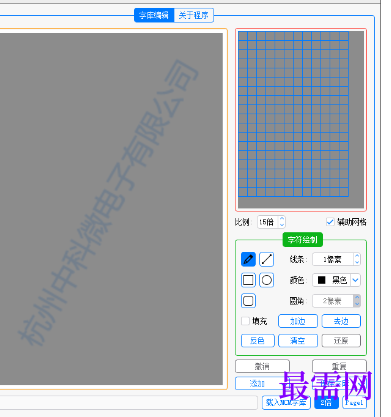Screen dimensions: 391x417
Task: Increase the disabled 圆角 corner radius
Action: click(x=357, y=298)
